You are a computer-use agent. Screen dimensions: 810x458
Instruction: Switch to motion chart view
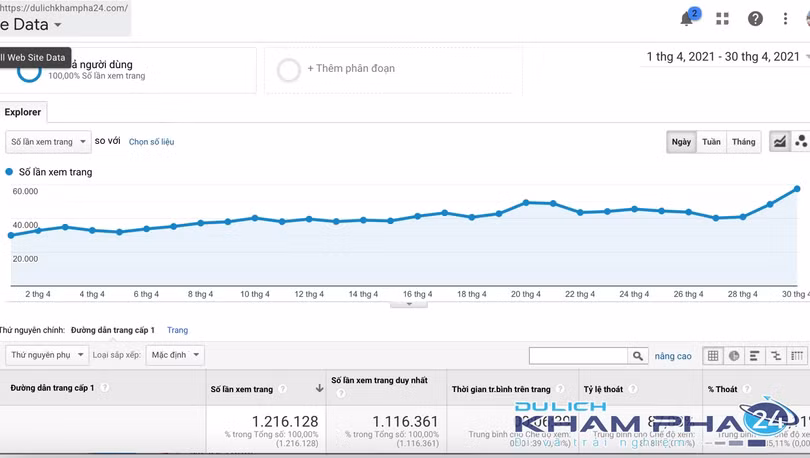(x=800, y=142)
